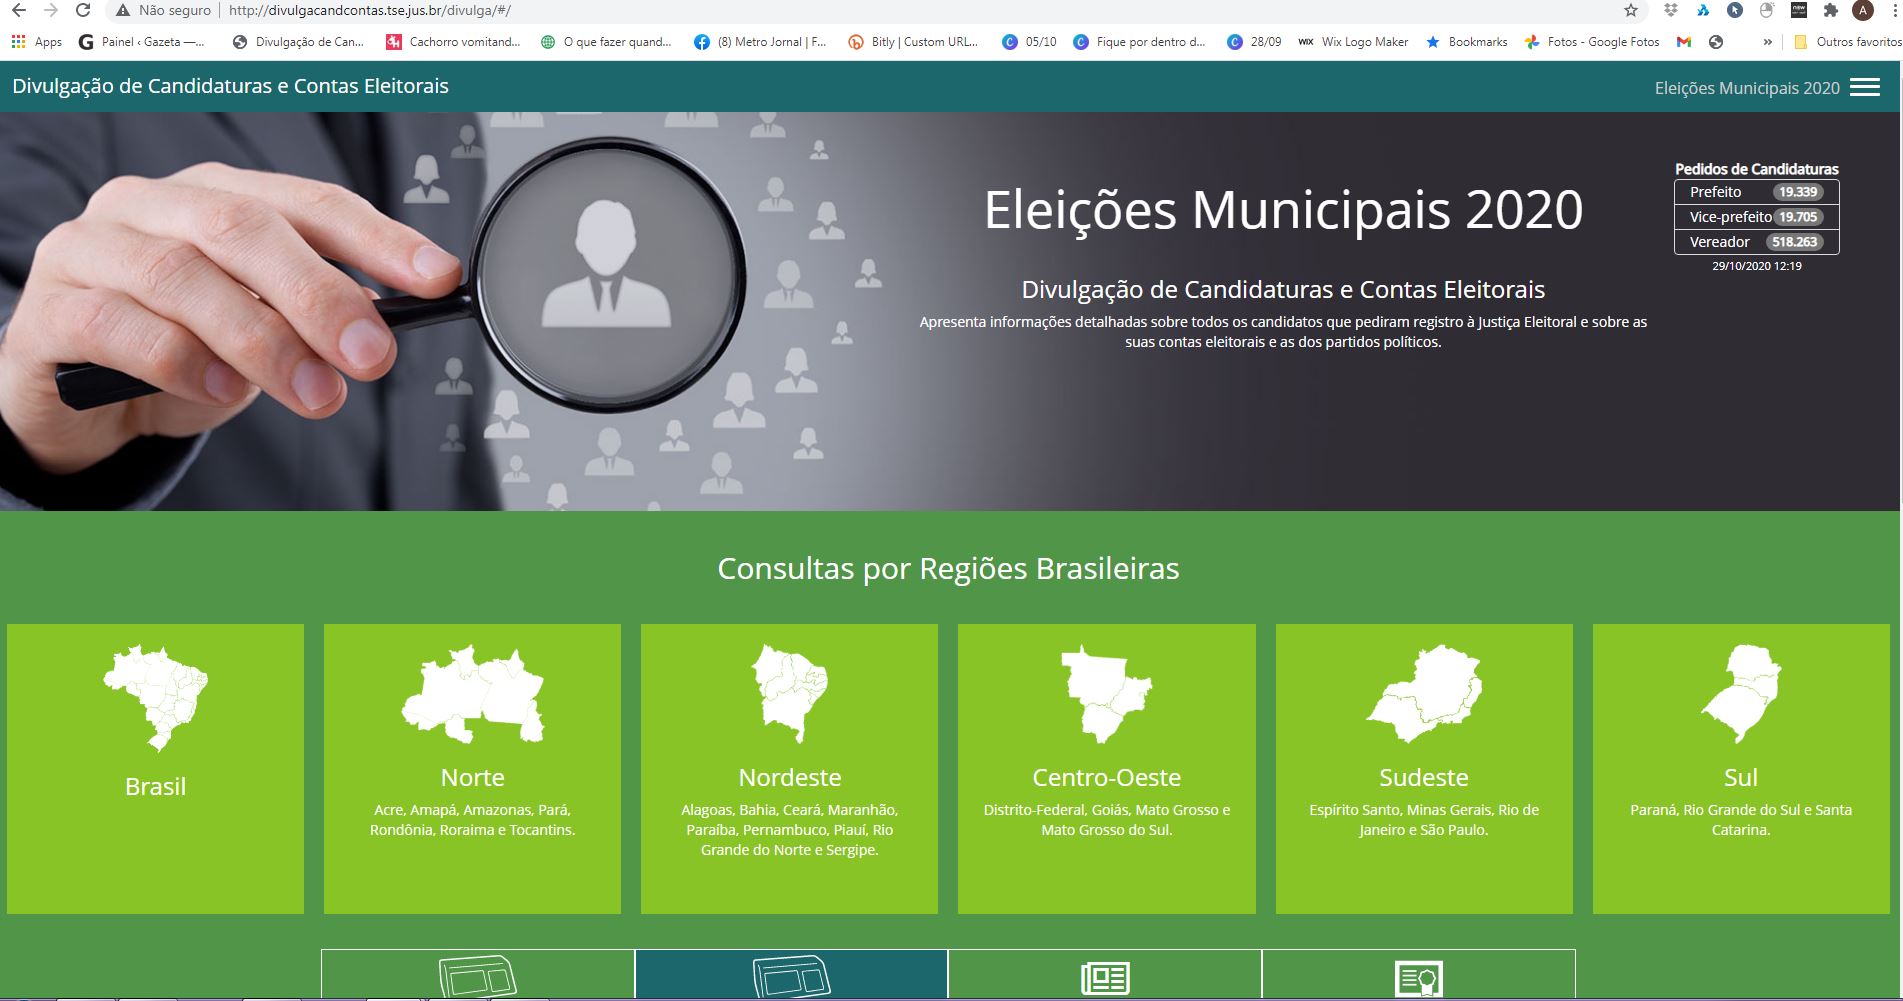Open the hamburger menu beside Eleições Municipais 2020

tap(1864, 87)
